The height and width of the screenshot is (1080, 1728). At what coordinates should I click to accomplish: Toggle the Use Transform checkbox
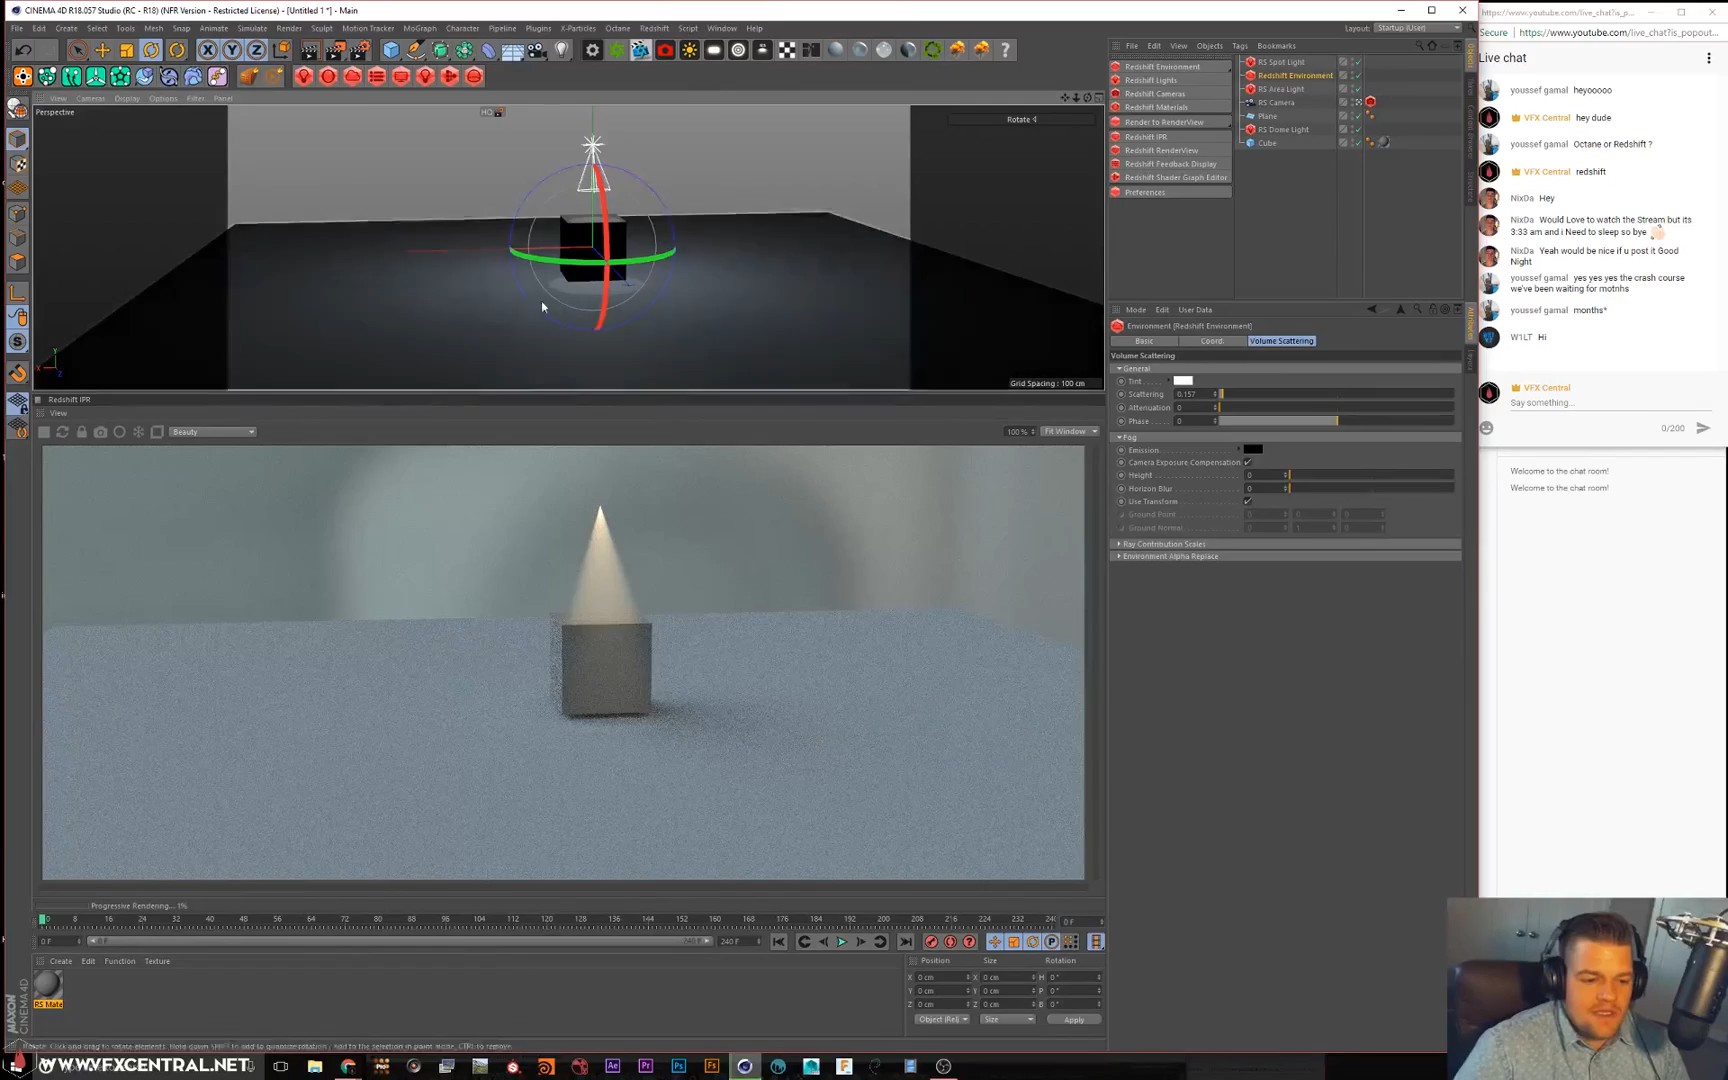click(x=1247, y=501)
